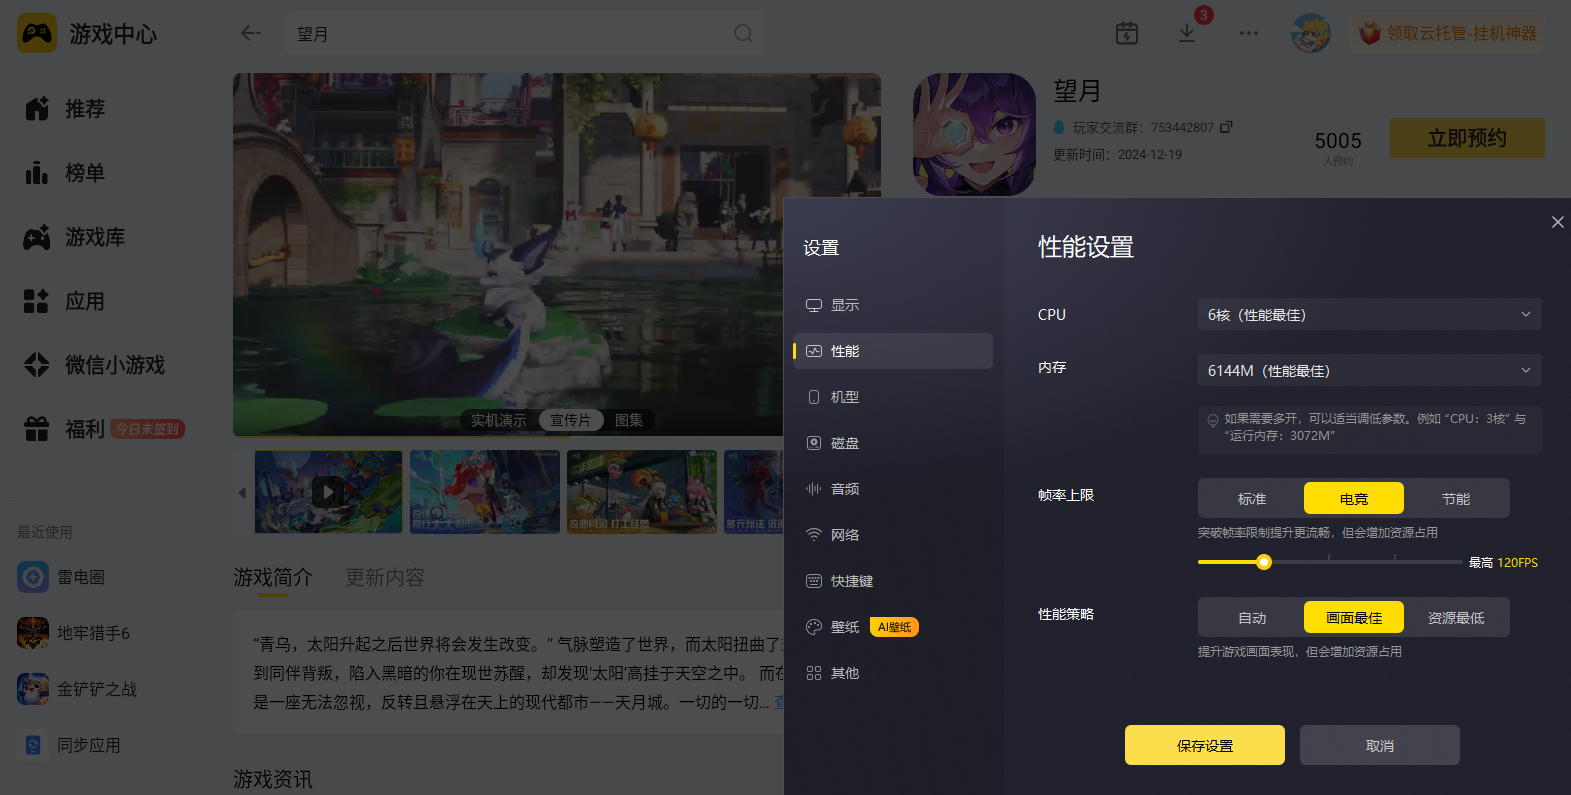The height and width of the screenshot is (795, 1571).
Task: Open 网络 network settings
Action: click(x=893, y=535)
